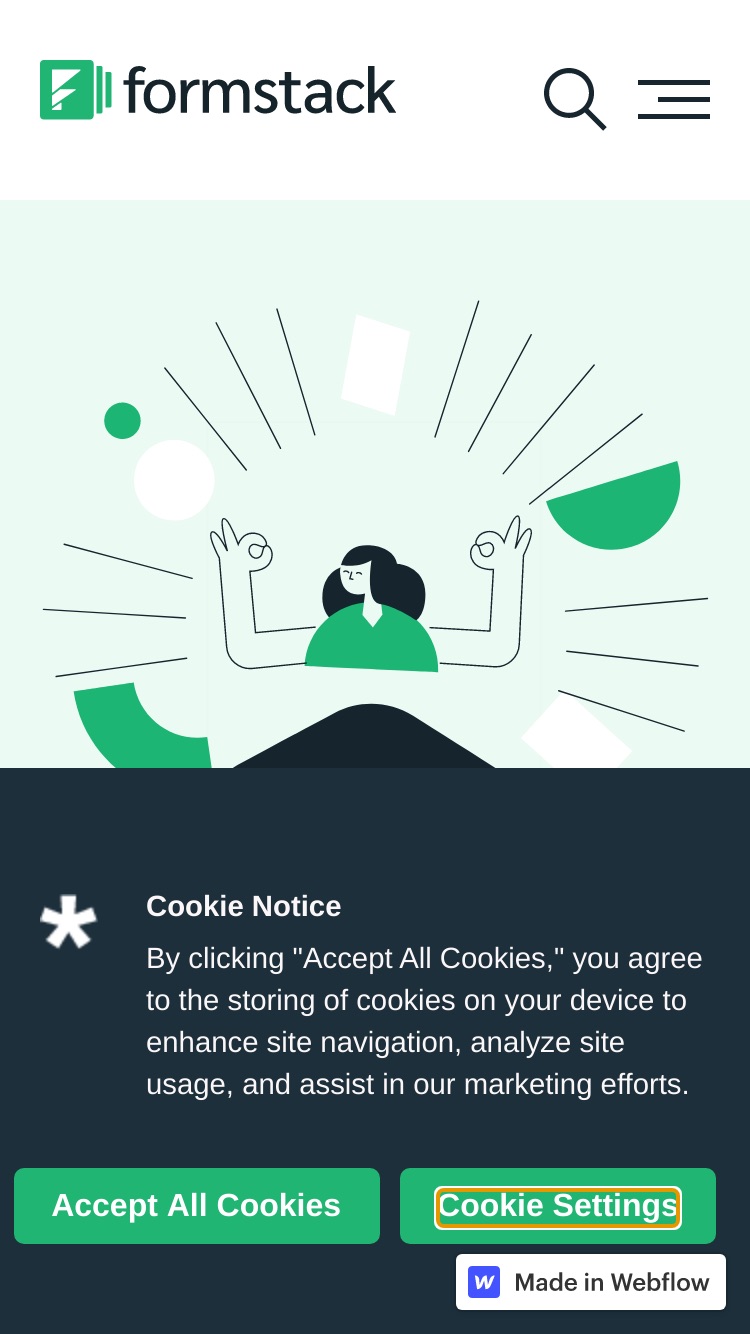Click the Cookie Notice heading
Screen dimensions: 750x1334
click(x=244, y=906)
